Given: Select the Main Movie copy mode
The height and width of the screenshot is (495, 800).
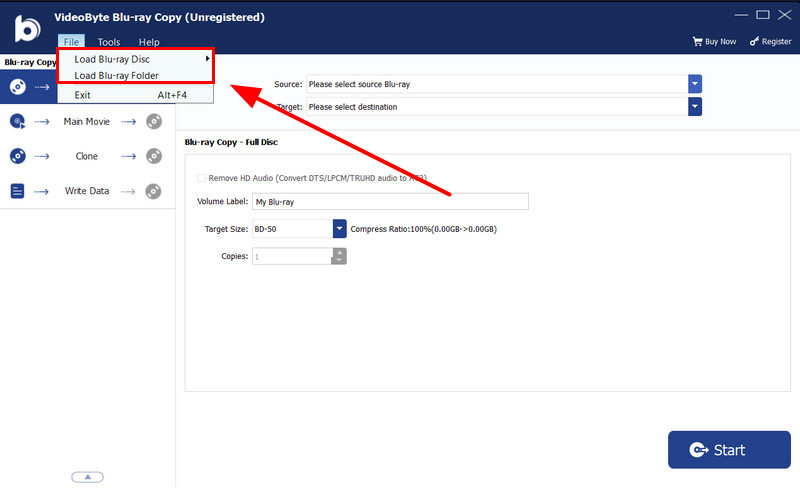Looking at the screenshot, I should click(87, 121).
